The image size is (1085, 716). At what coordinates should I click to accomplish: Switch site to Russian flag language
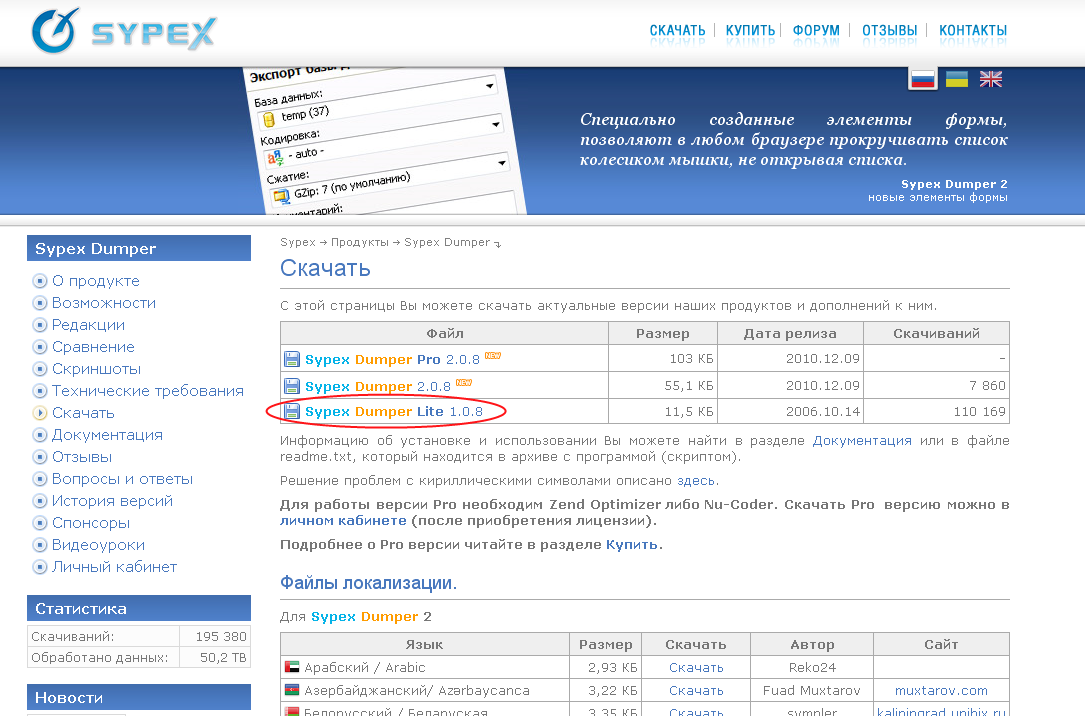[922, 79]
